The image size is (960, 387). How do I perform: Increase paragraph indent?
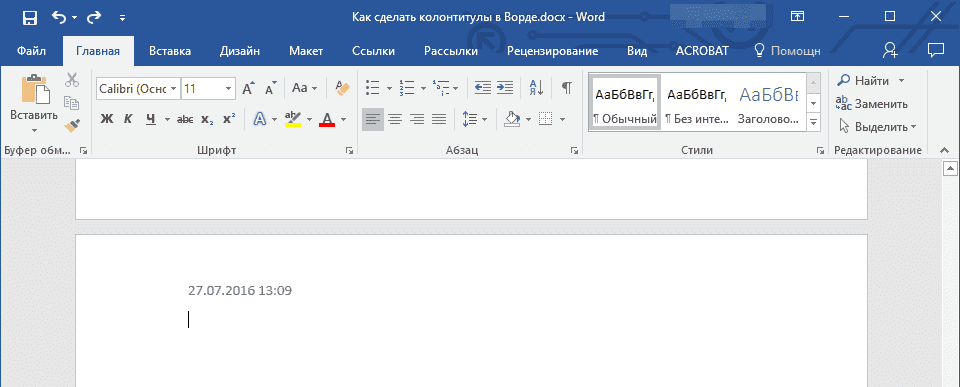(504, 88)
